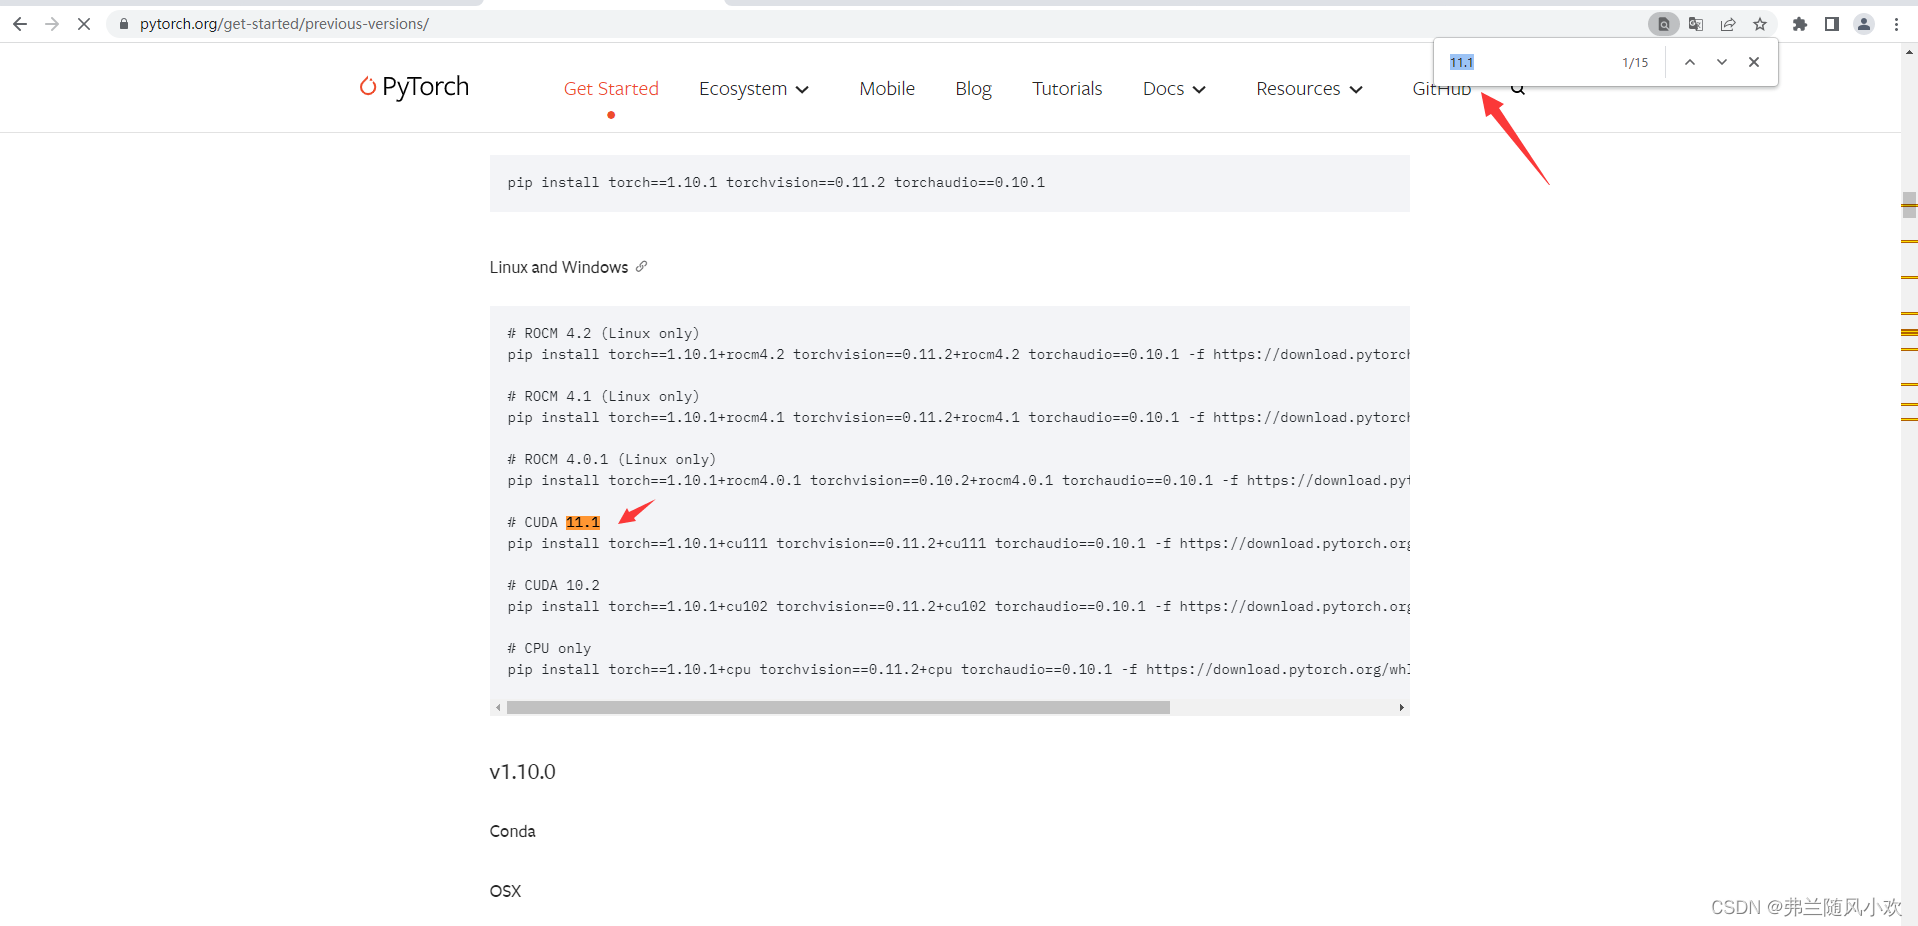Click the ROCM 4.1 comment line
Viewport: 1918px width, 926px height.
[x=603, y=396]
